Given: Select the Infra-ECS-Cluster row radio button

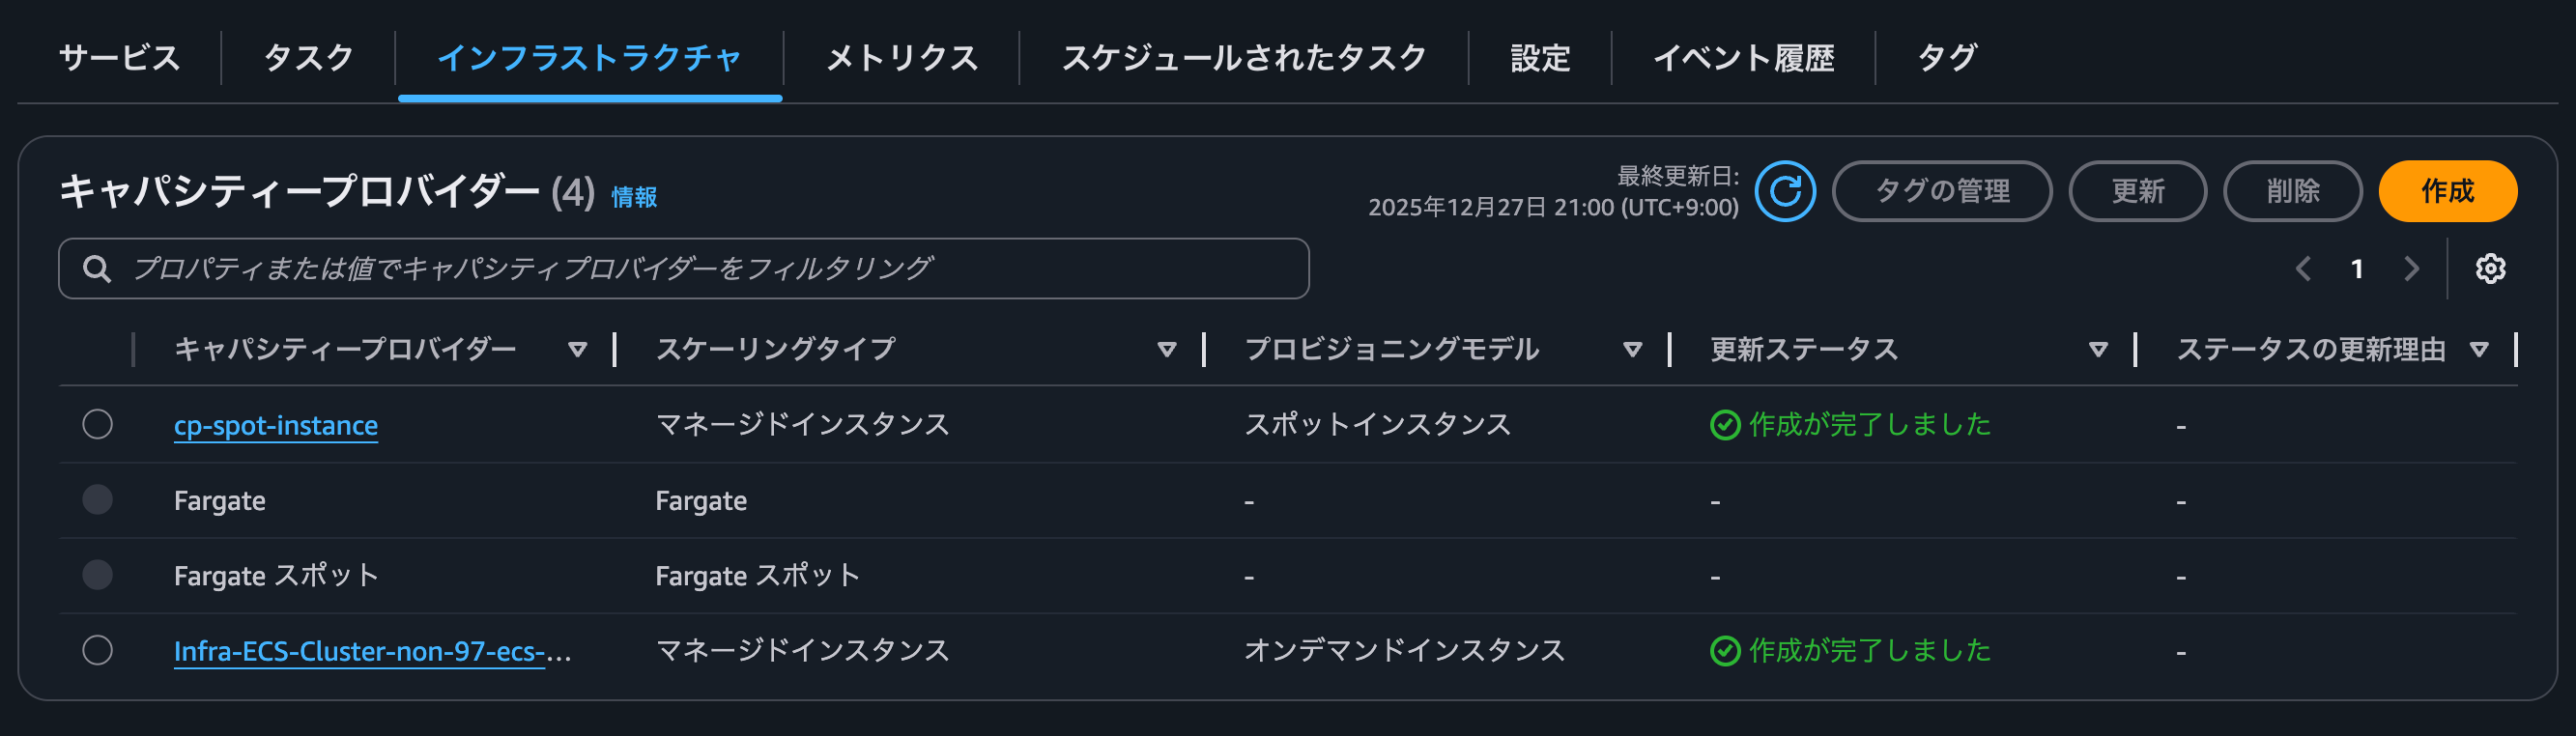Looking at the screenshot, I should 97,650.
